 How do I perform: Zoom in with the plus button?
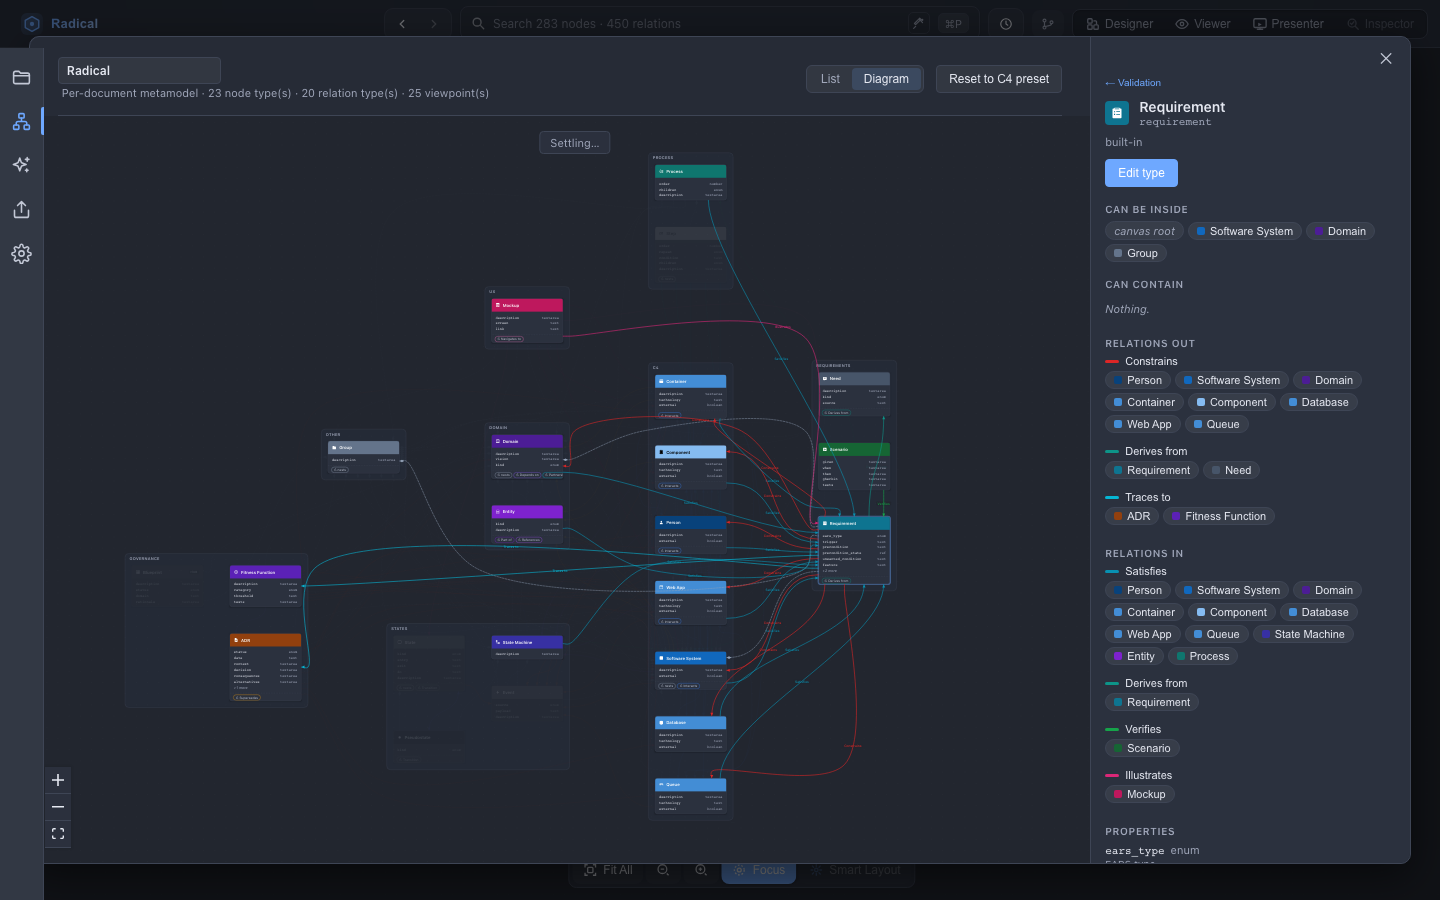click(x=58, y=780)
